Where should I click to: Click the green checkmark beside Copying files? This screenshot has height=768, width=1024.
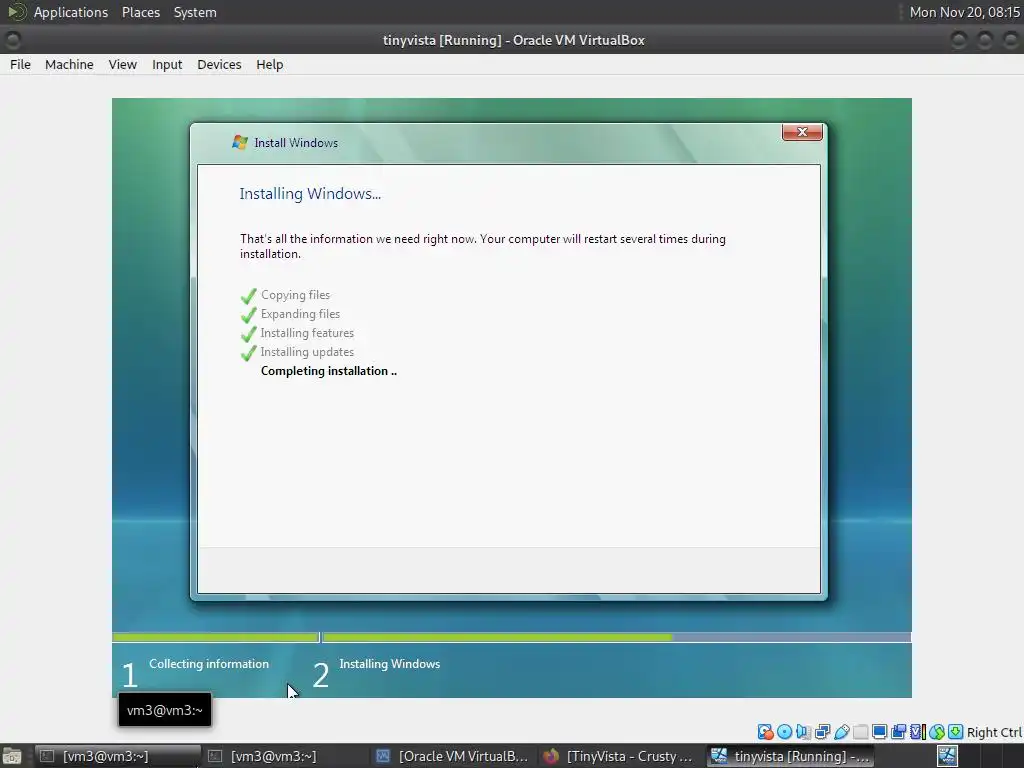(x=248, y=296)
